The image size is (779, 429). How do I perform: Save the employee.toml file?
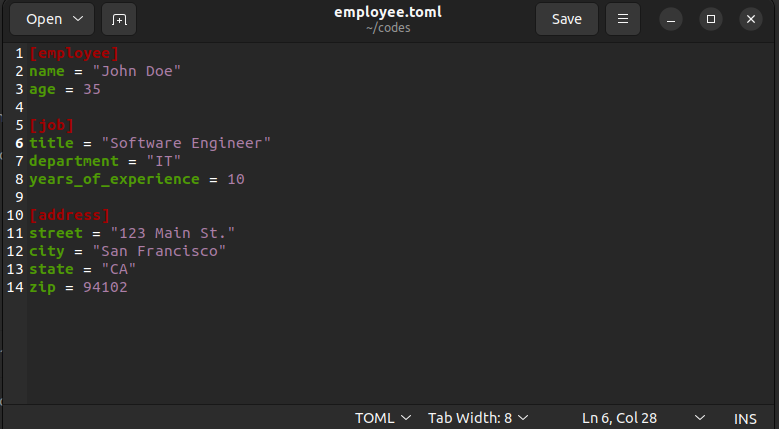pos(566,19)
